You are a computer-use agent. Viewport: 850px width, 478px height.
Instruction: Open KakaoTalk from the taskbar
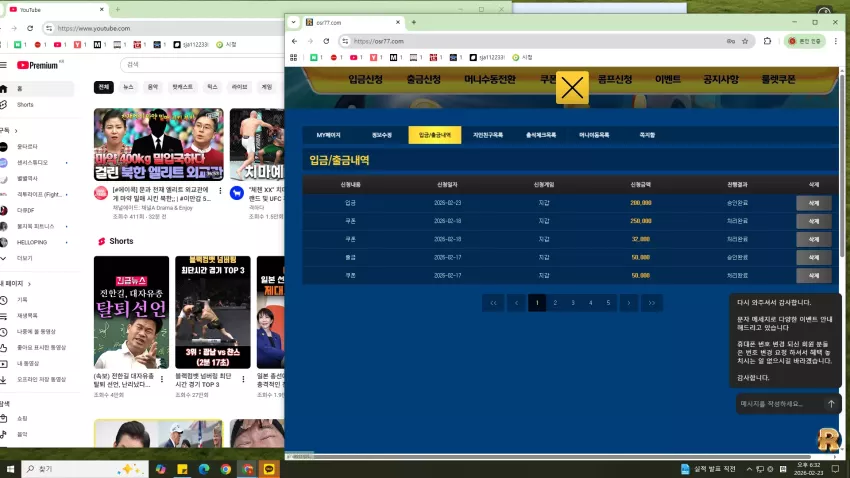point(269,469)
